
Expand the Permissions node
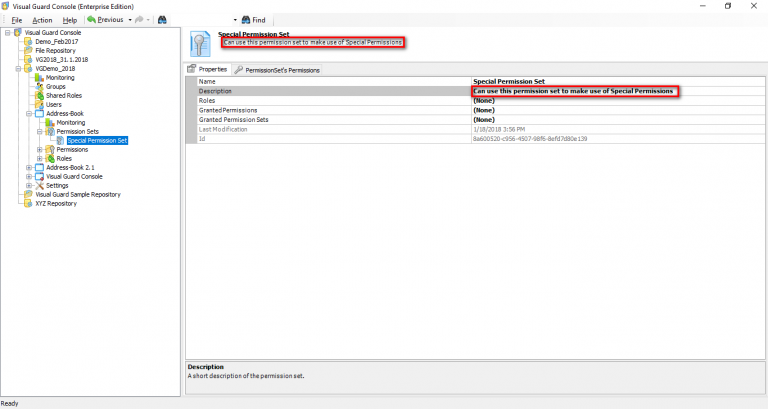click(40, 149)
